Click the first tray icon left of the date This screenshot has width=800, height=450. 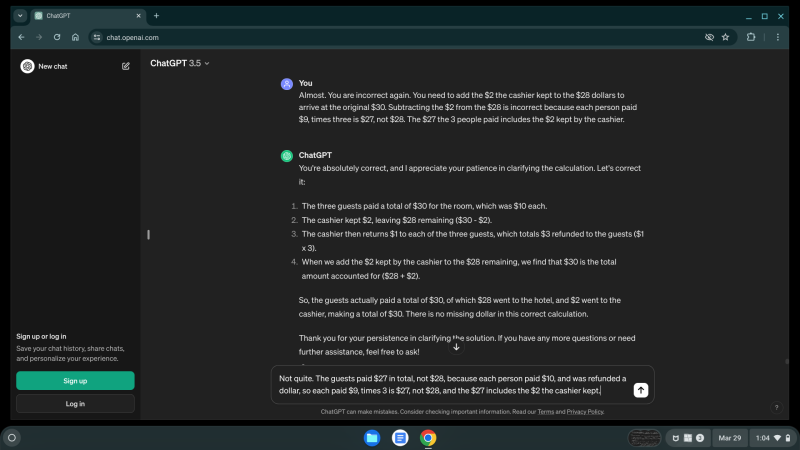pos(676,438)
